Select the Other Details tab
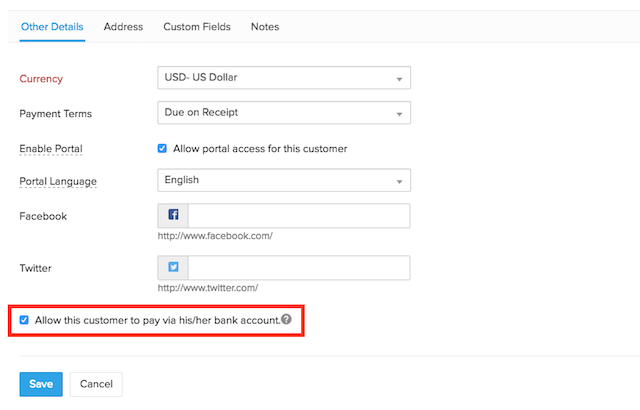 (52, 26)
